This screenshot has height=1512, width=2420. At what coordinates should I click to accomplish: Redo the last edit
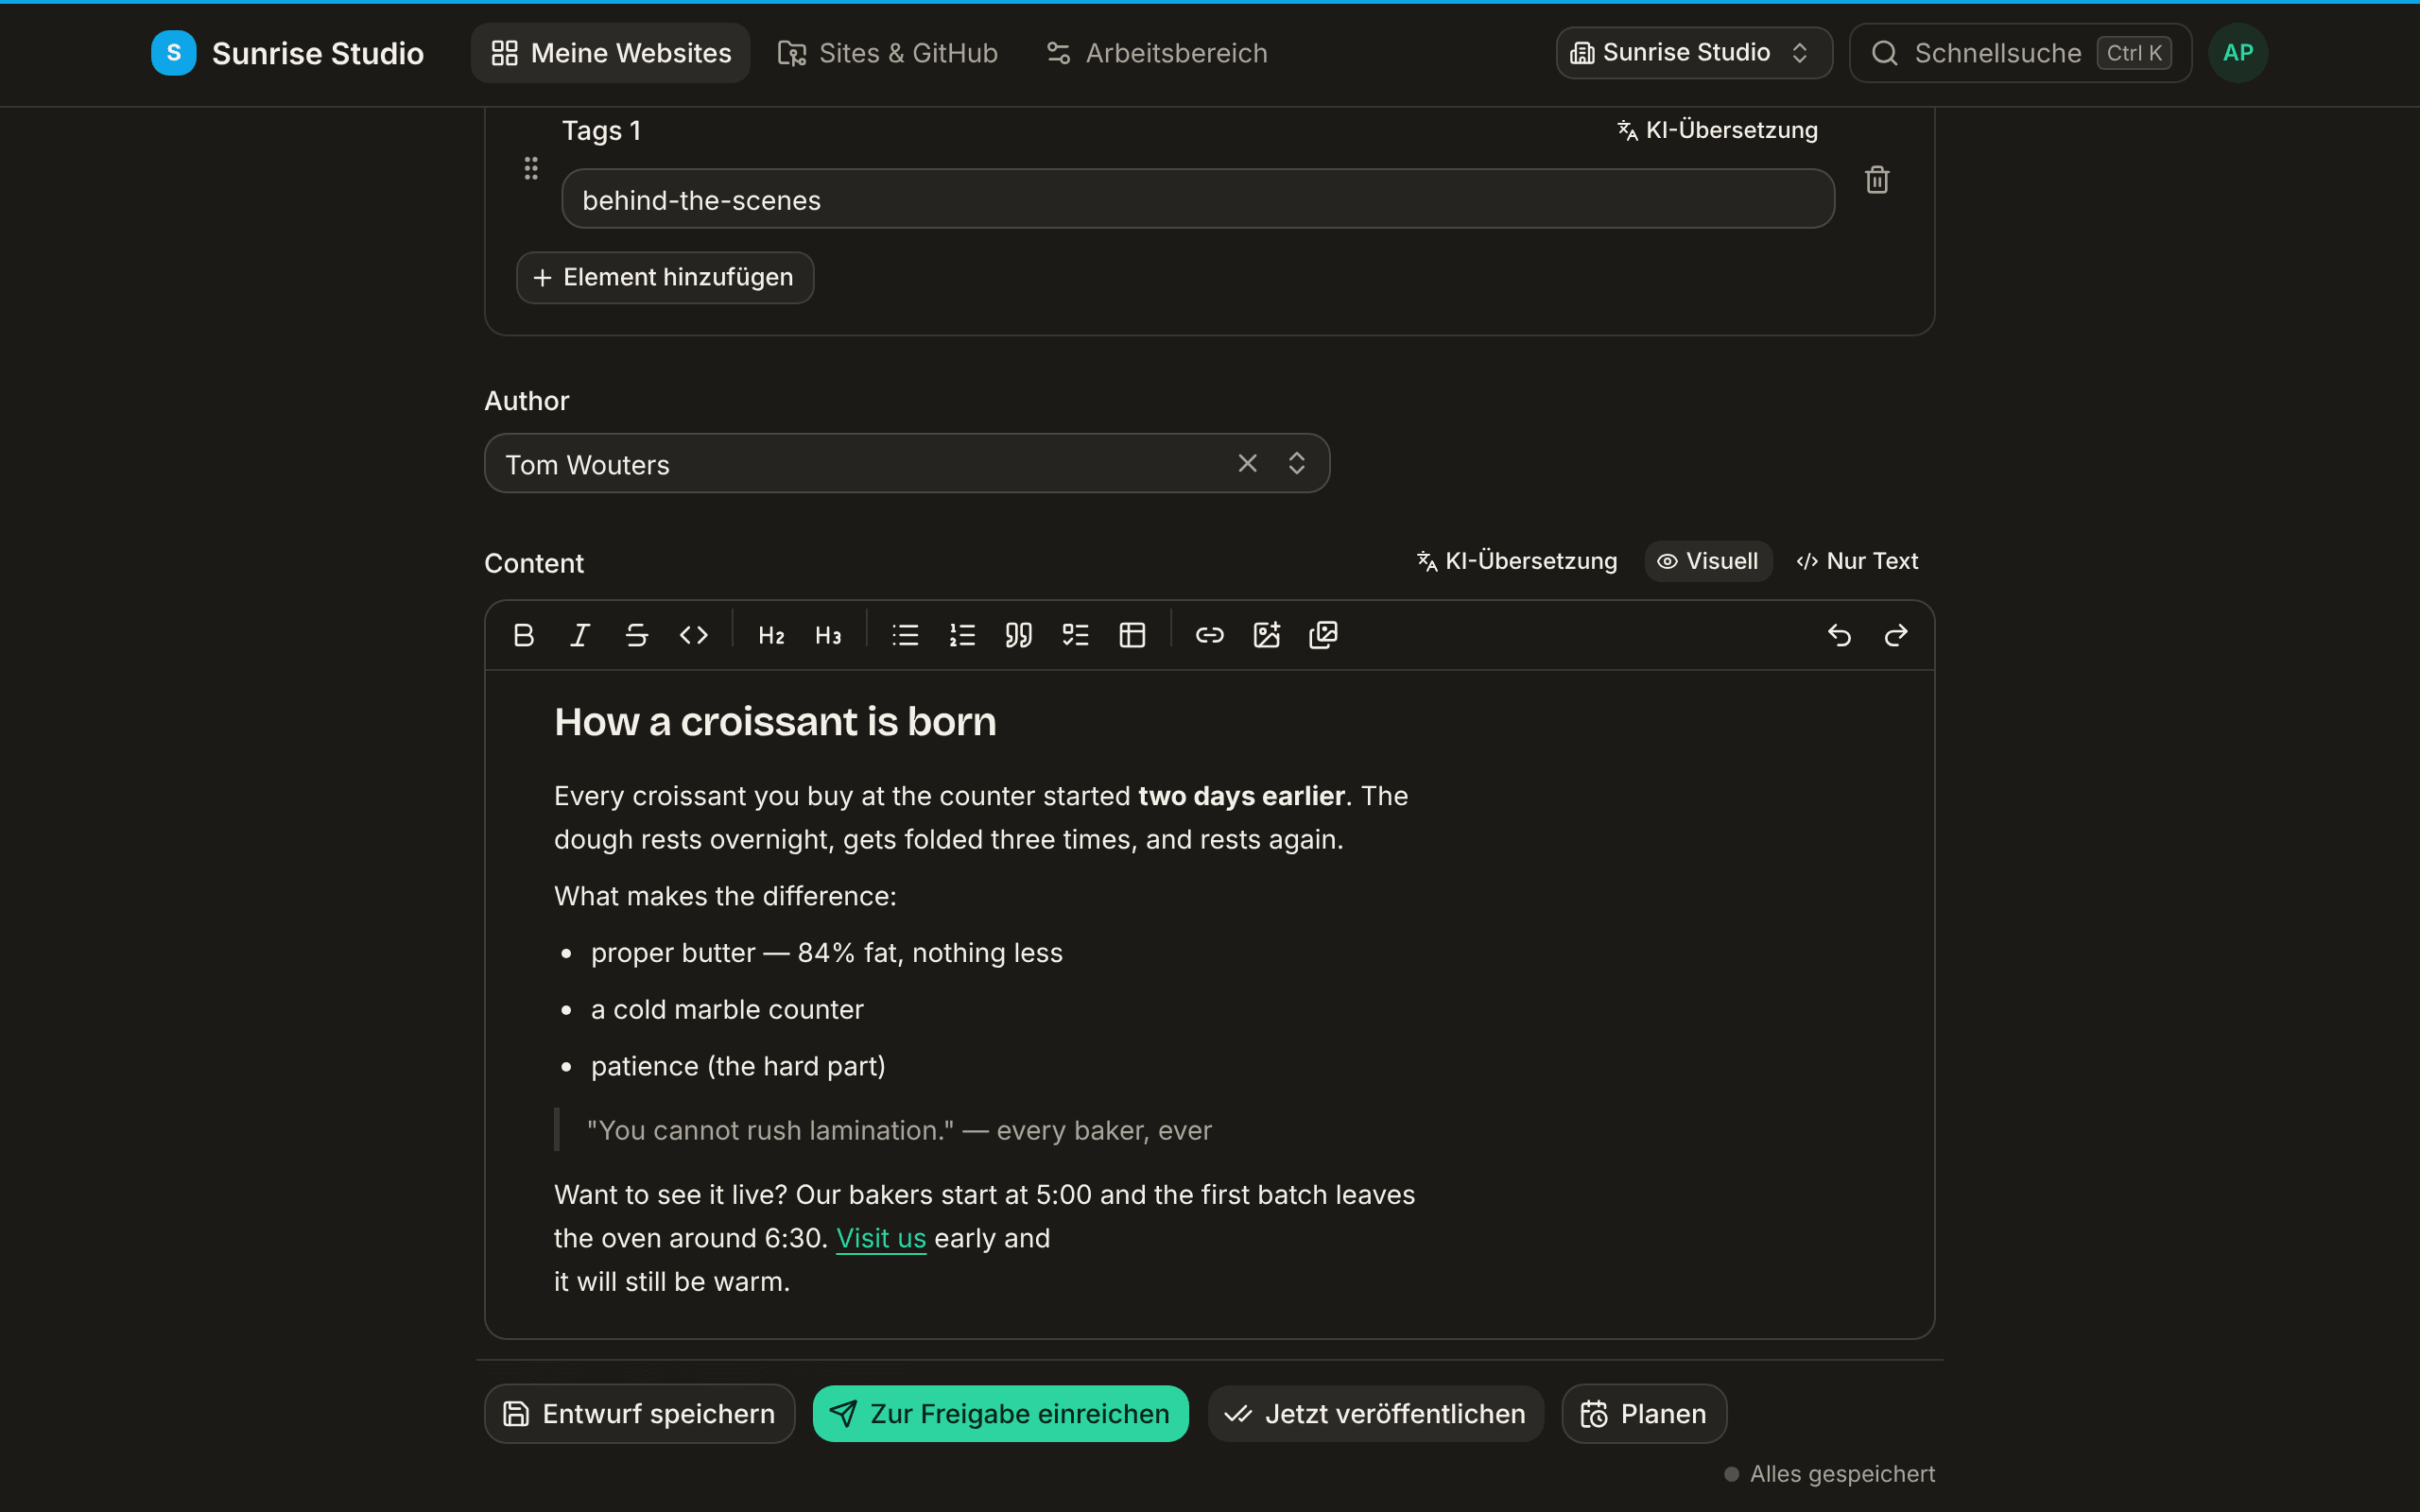tap(1897, 635)
